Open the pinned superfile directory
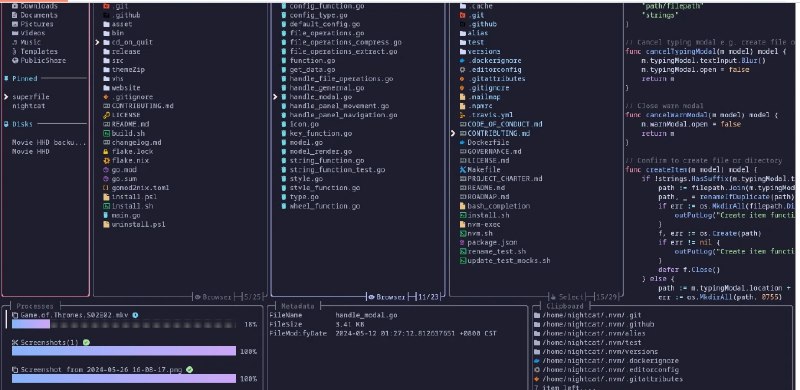The height and width of the screenshot is (390, 800). (31, 97)
